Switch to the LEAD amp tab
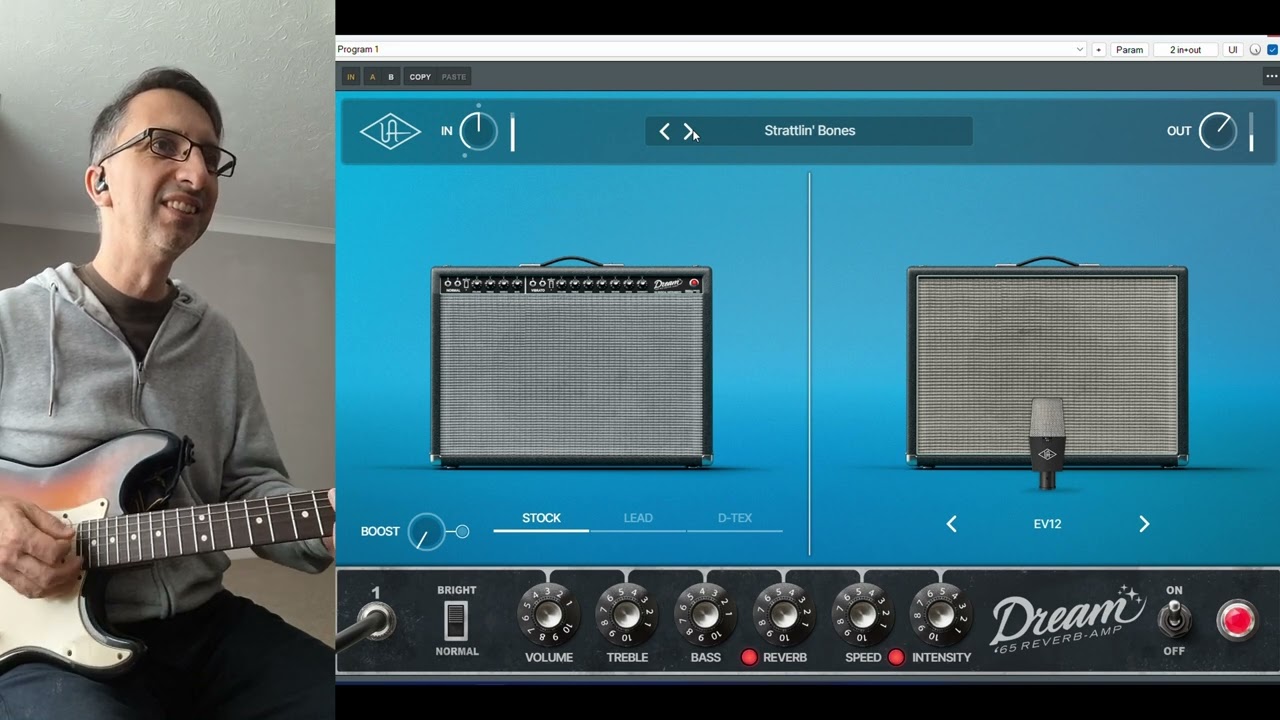 638,518
